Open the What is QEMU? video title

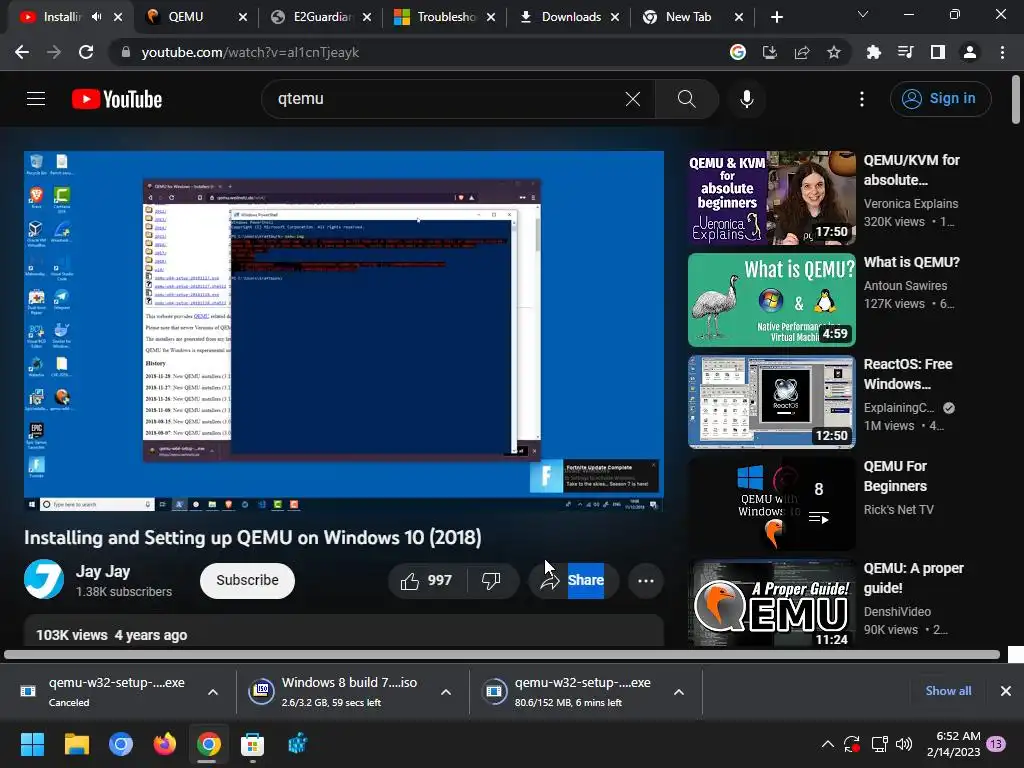[912, 262]
